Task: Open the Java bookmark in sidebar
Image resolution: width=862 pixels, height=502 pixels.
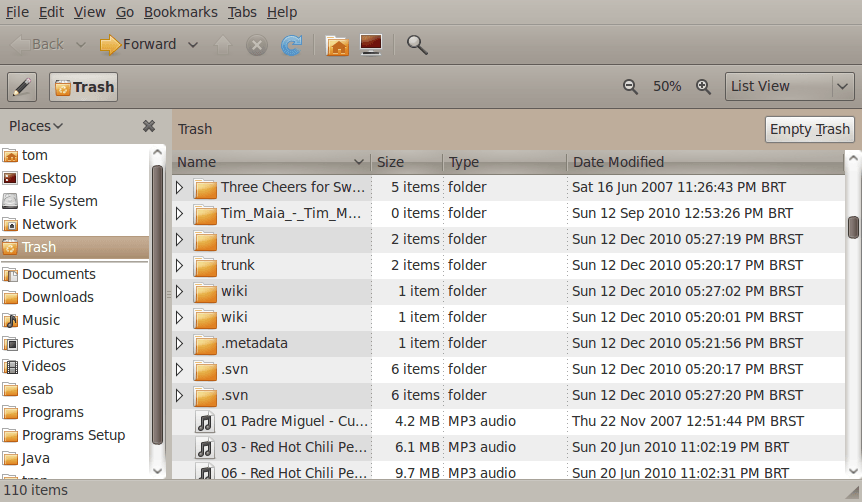Action: click(74, 459)
